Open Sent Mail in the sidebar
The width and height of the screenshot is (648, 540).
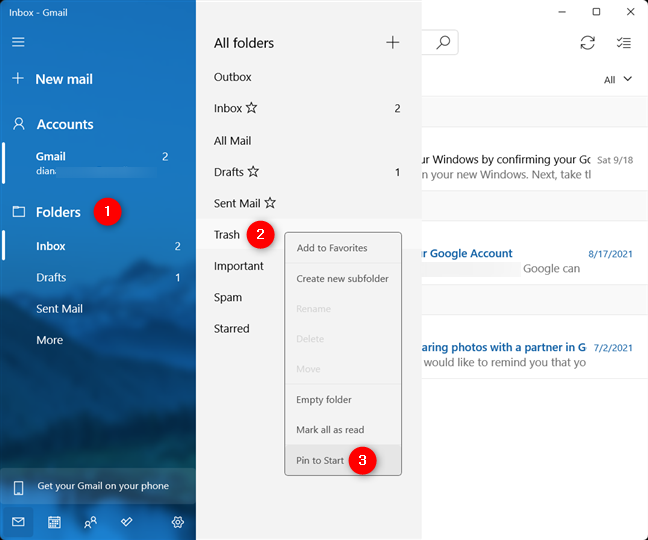pos(98,309)
